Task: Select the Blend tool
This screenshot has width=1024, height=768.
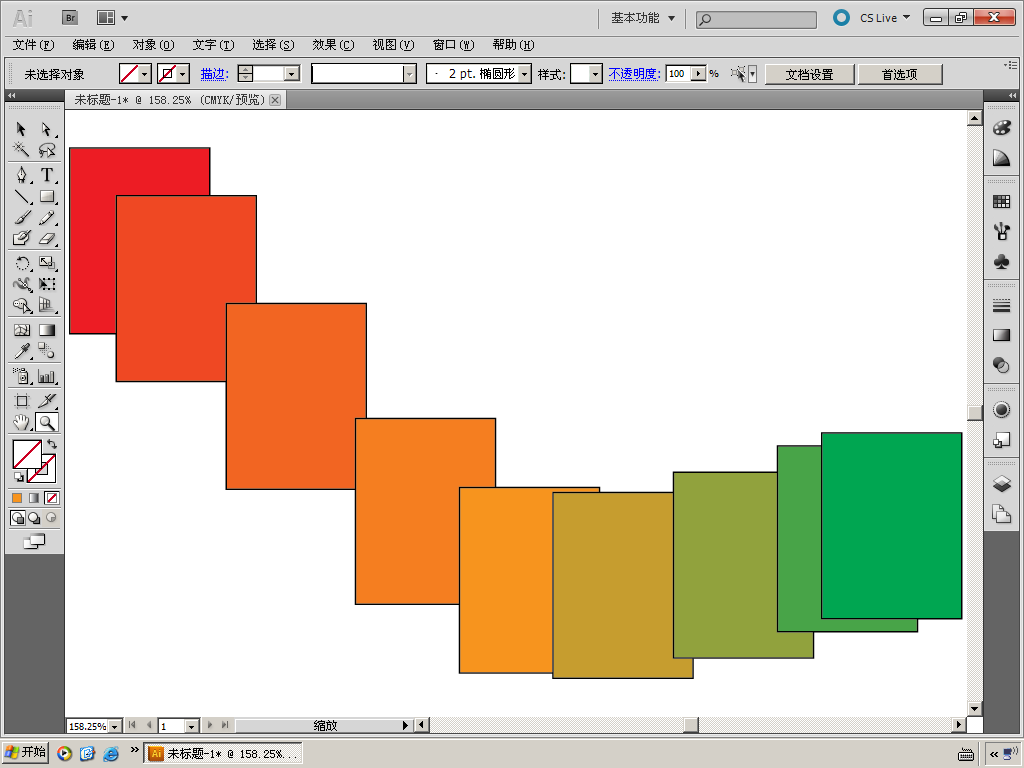Action: click(x=46, y=351)
